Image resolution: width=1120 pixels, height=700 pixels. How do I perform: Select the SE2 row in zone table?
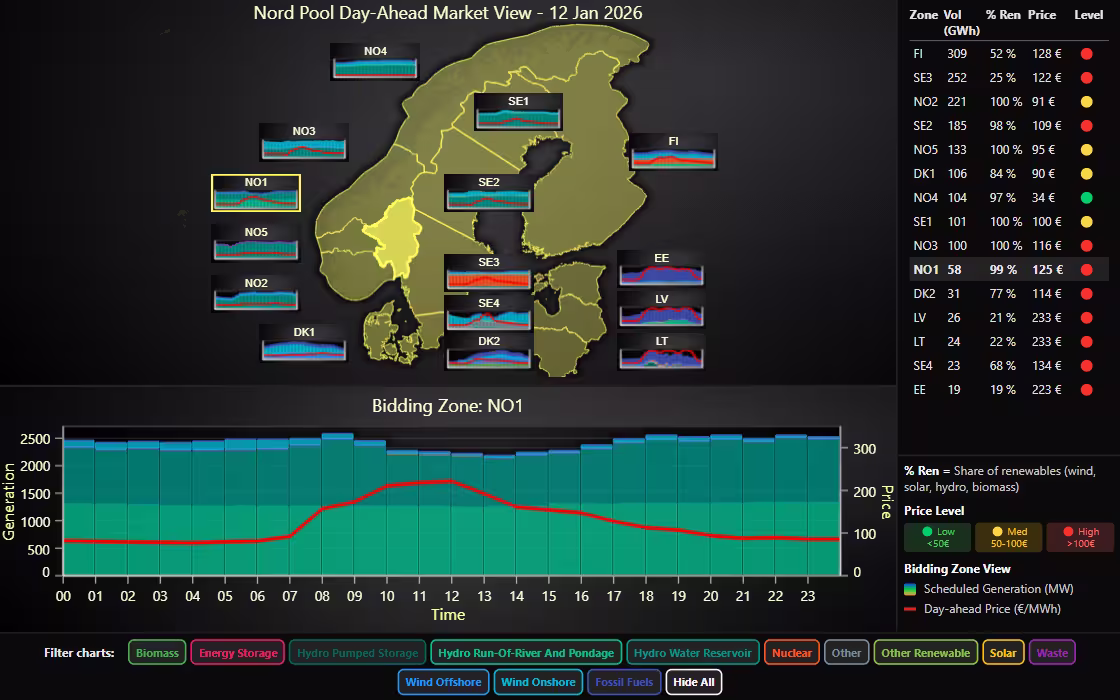[x=1008, y=126]
